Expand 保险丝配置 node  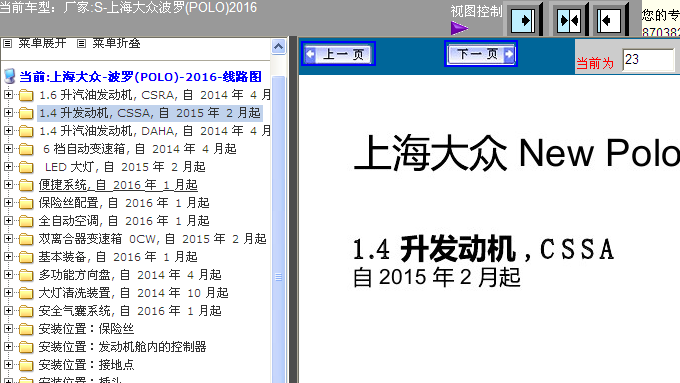tap(8, 202)
